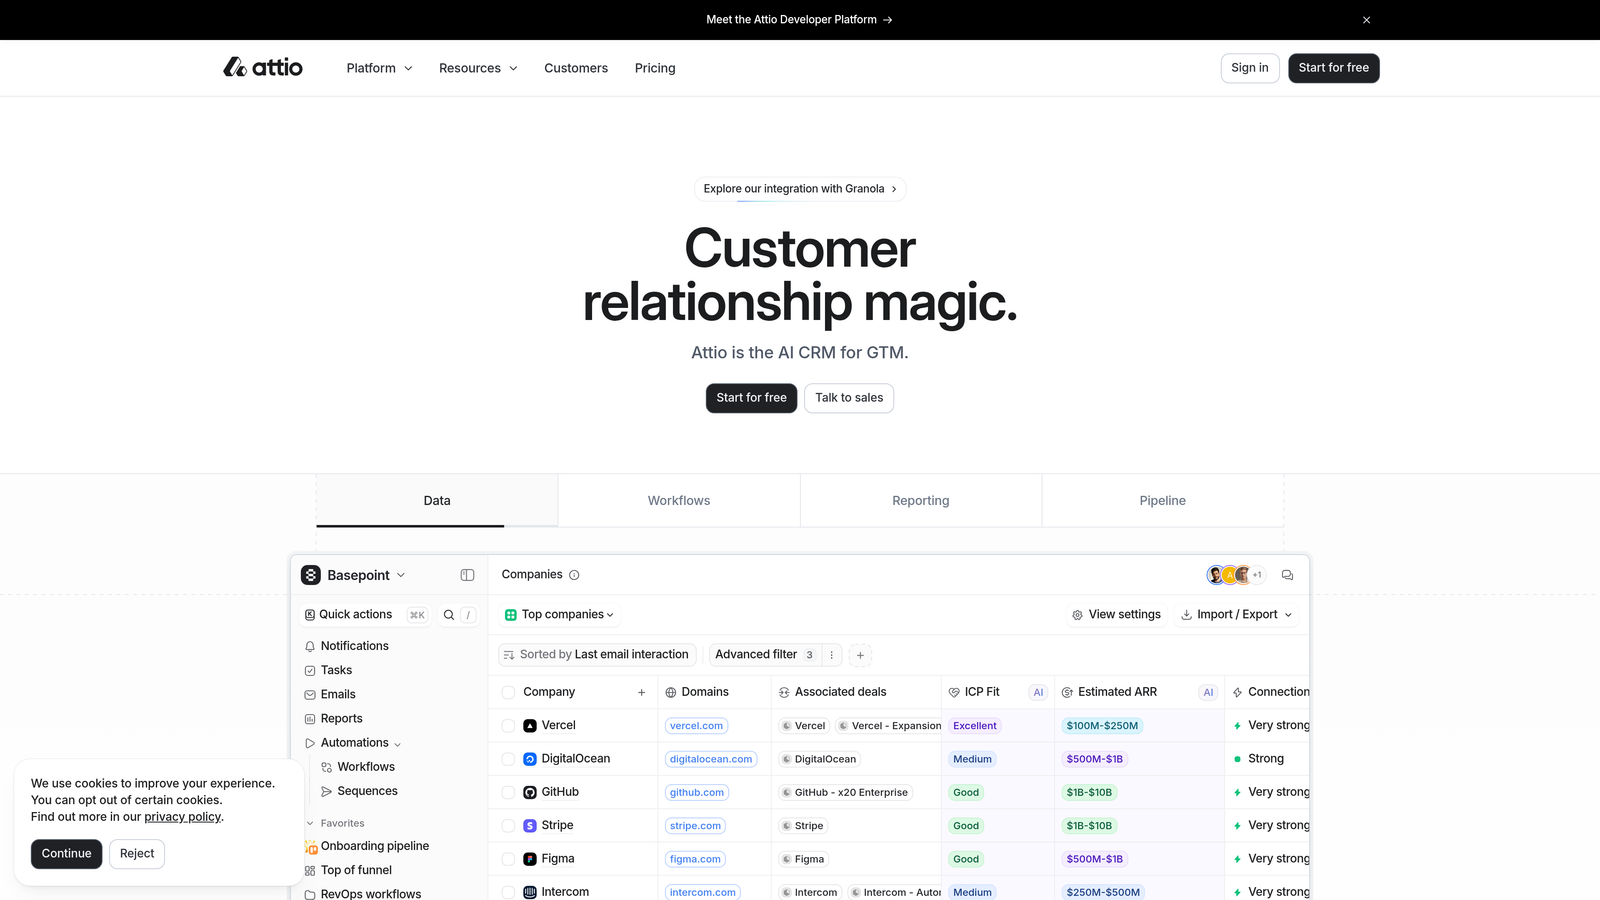
Task: Open Quick actions in the sidebar
Action: tap(355, 614)
